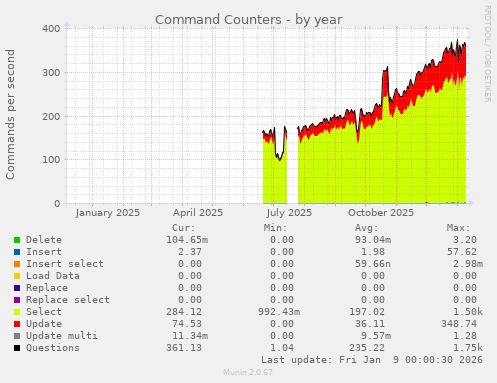Click the 'Munin 2.0.67' footer text

click(x=248, y=372)
